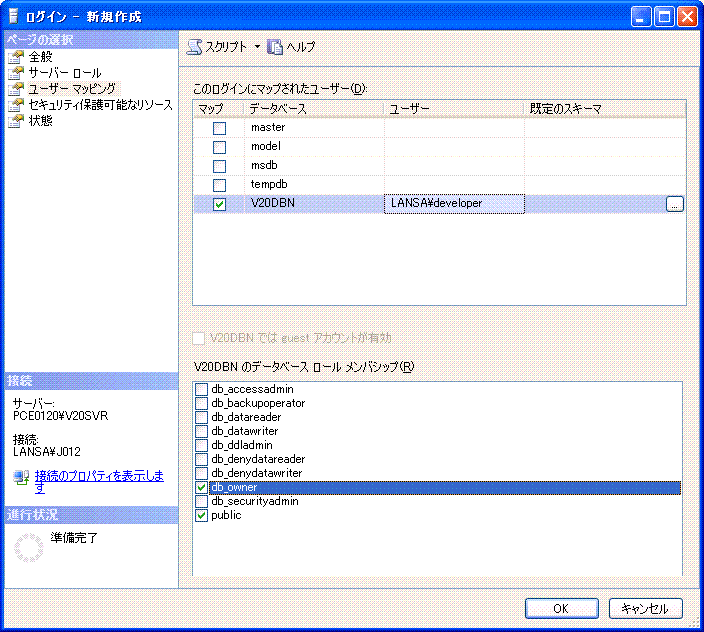Toggle the db_owner role checkbox
The image size is (704, 632).
pos(202,487)
